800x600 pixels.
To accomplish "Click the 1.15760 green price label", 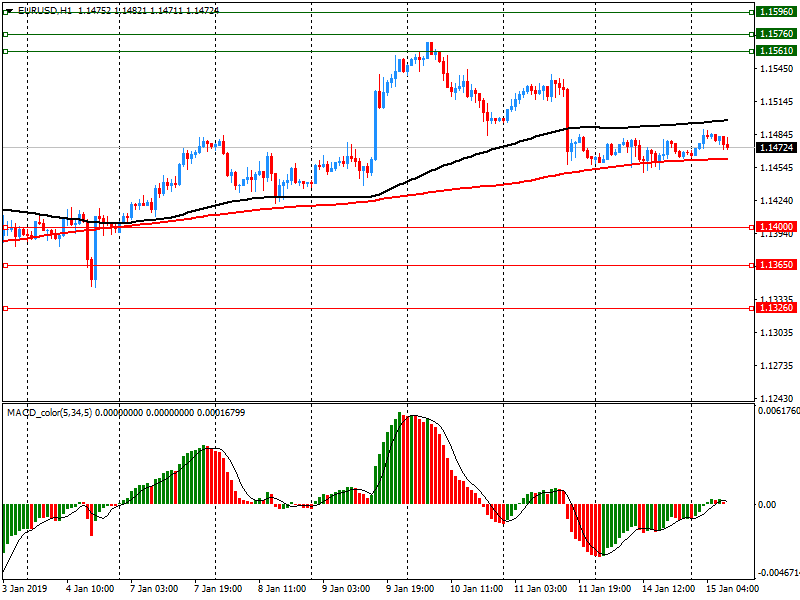I will tap(776, 34).
